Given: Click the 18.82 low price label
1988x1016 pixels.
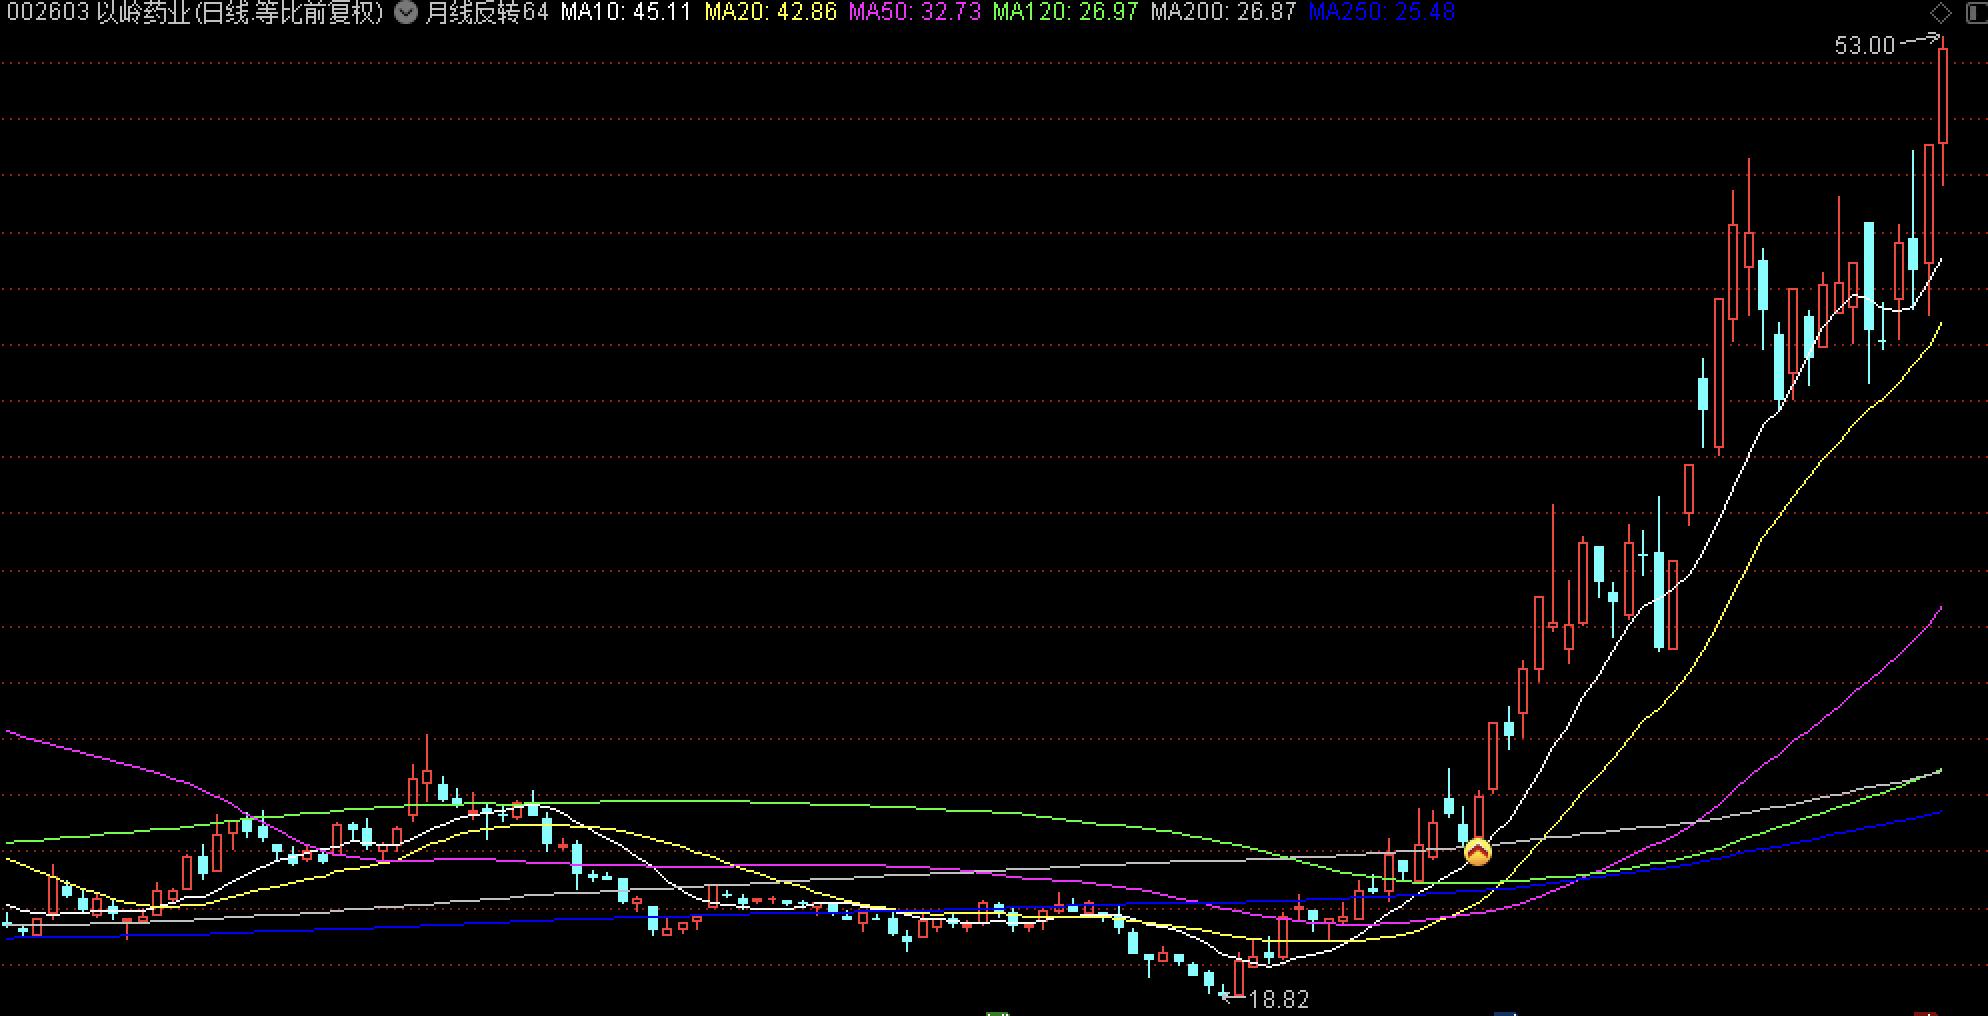Looking at the screenshot, I should pos(1279,999).
